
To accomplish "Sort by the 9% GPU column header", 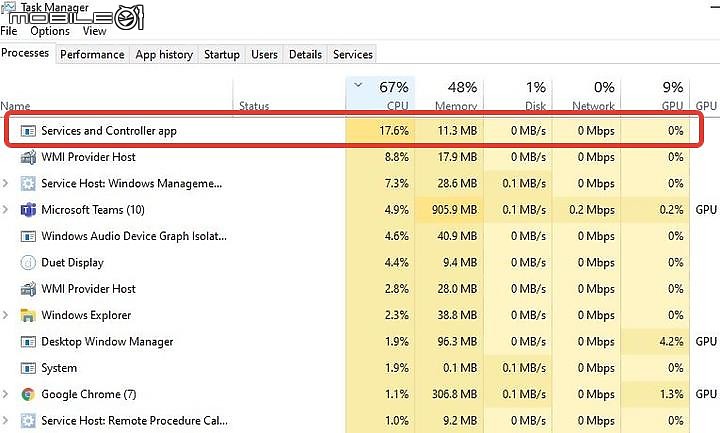I will (655, 96).
